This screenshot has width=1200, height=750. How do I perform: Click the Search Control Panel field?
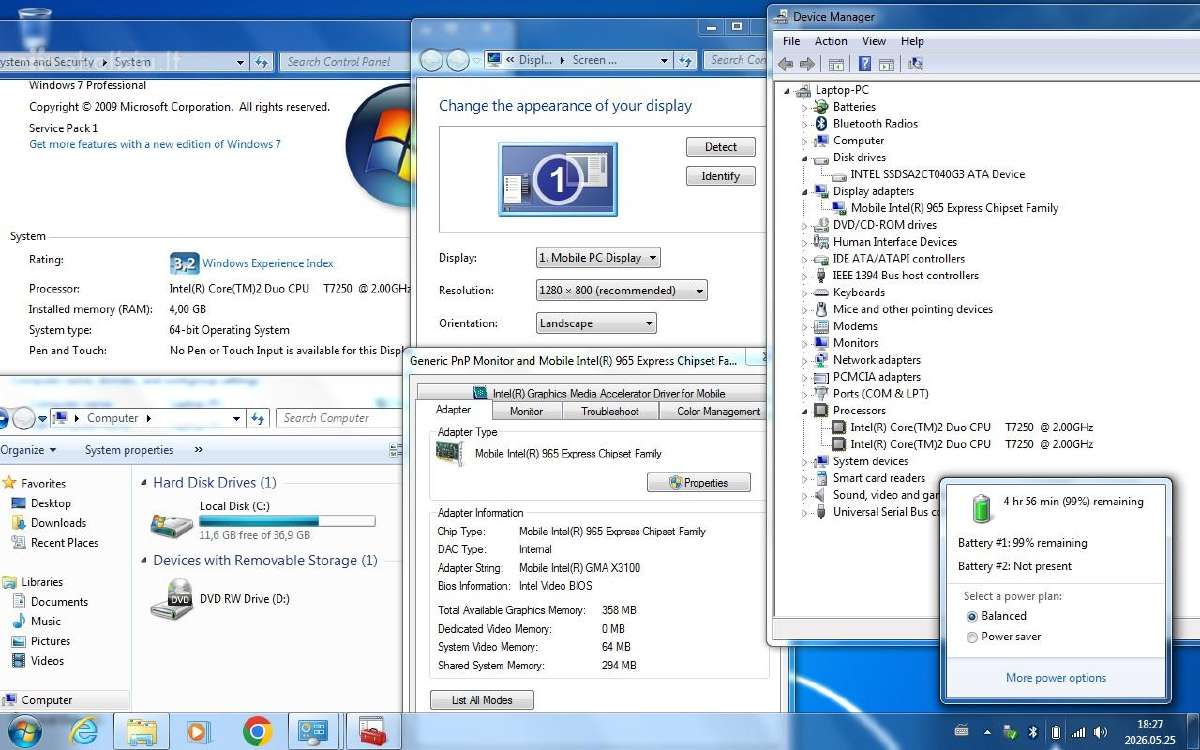[343, 62]
